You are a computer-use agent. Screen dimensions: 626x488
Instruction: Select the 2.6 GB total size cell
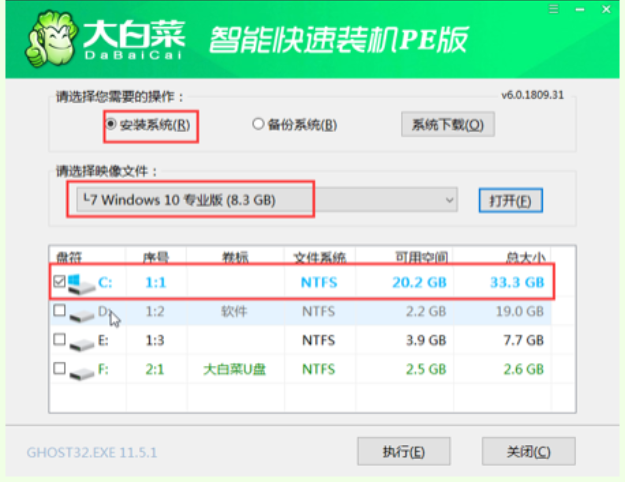pos(523,369)
